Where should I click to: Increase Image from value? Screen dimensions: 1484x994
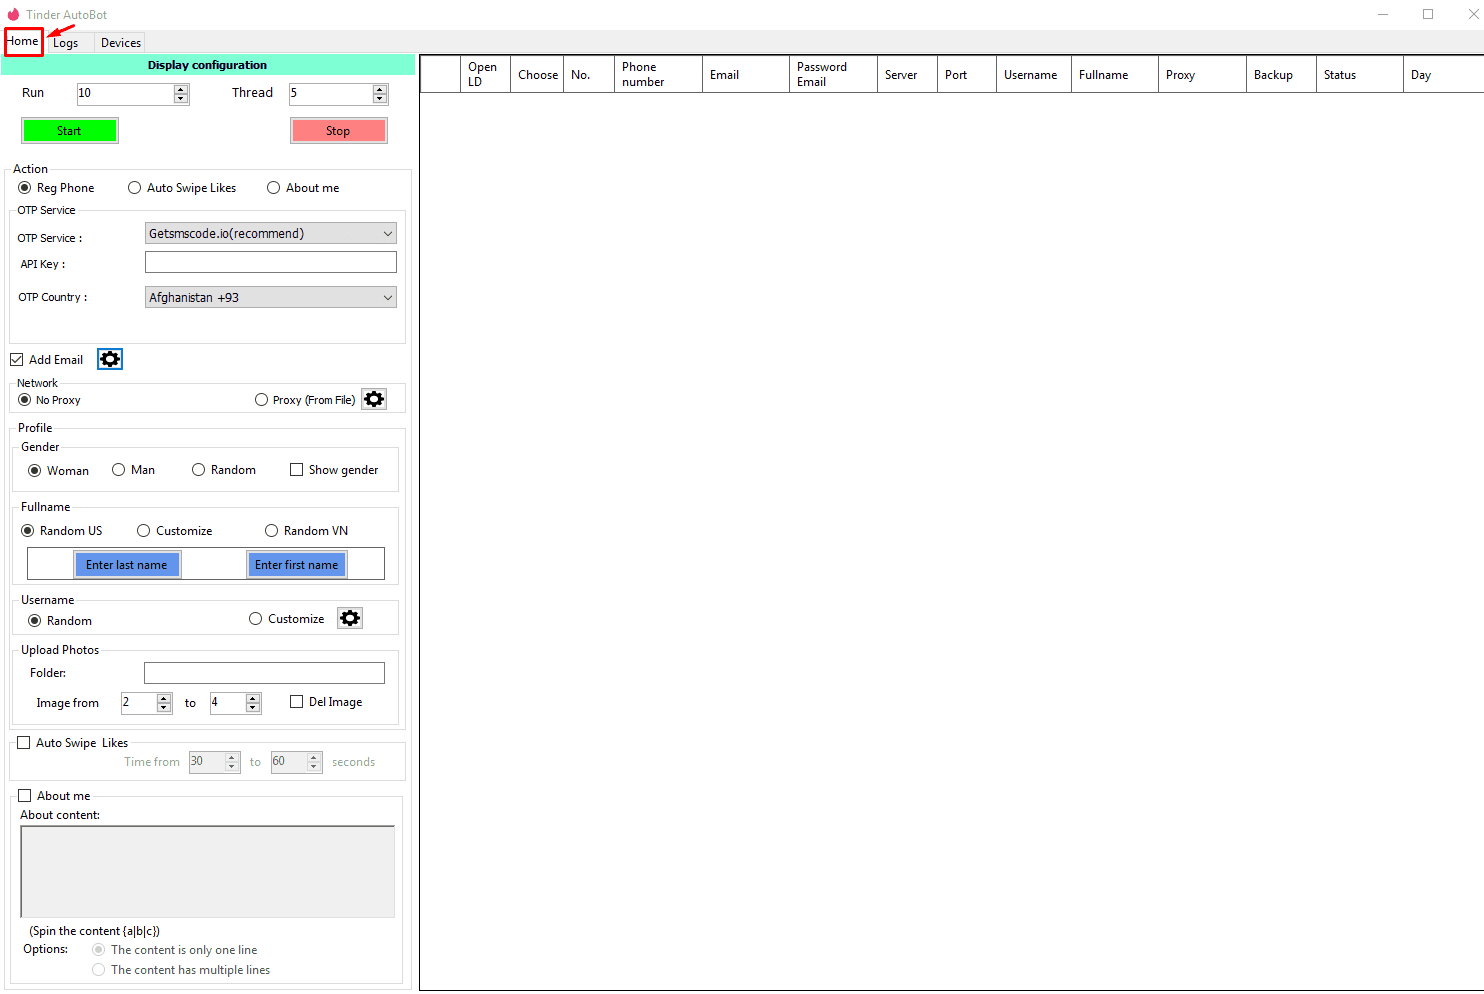point(164,698)
